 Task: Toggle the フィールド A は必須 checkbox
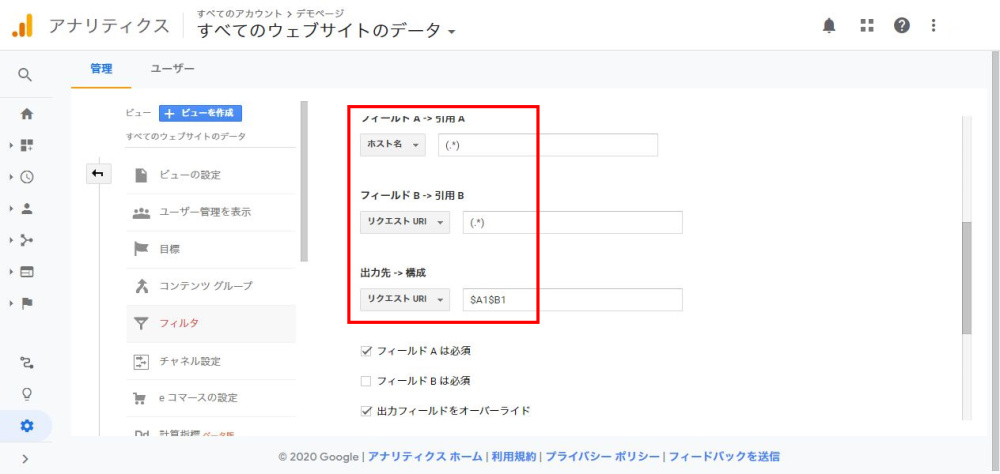click(366, 351)
